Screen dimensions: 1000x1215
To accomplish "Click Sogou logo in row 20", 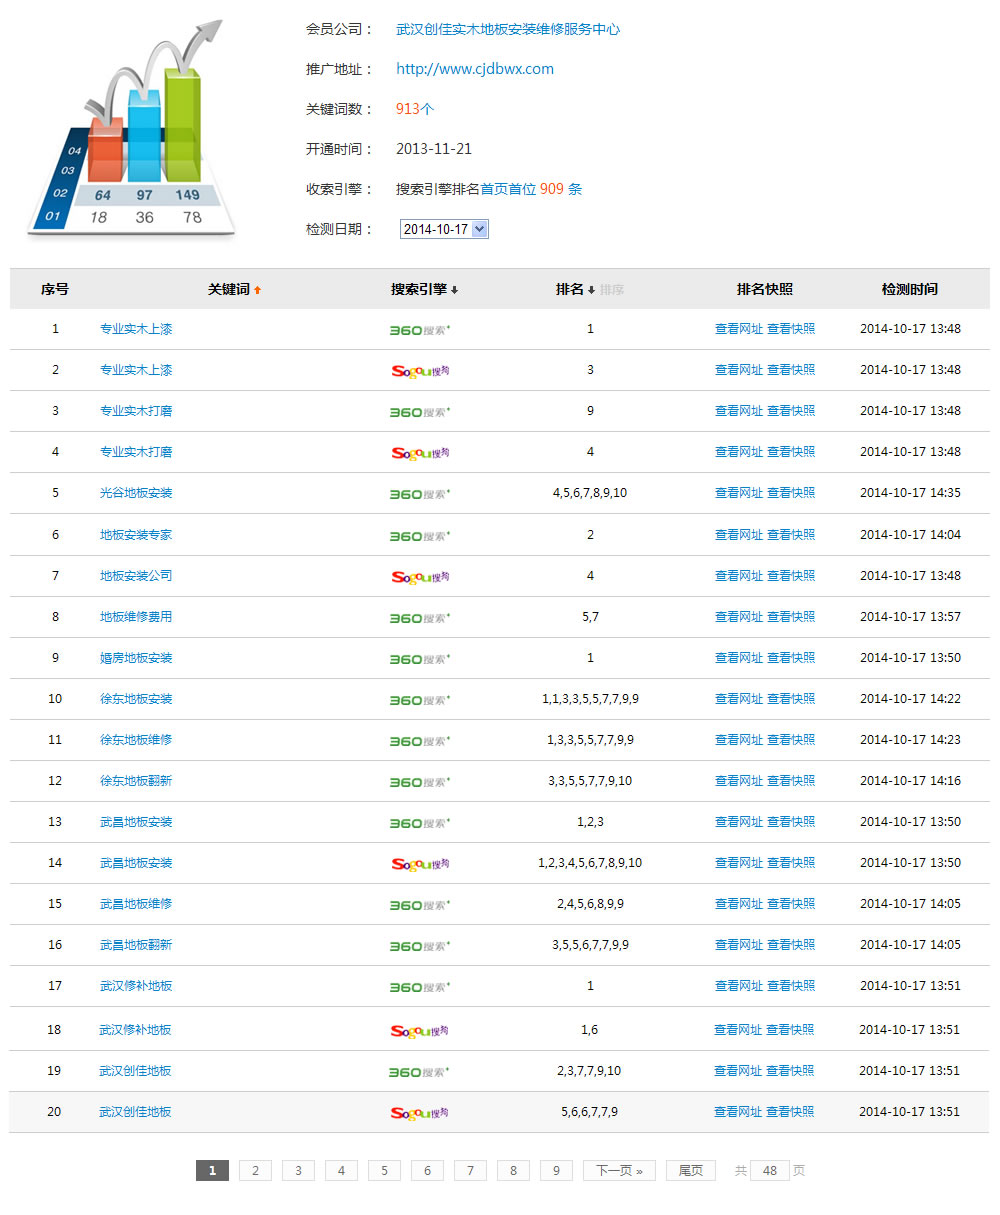I will pos(419,1112).
